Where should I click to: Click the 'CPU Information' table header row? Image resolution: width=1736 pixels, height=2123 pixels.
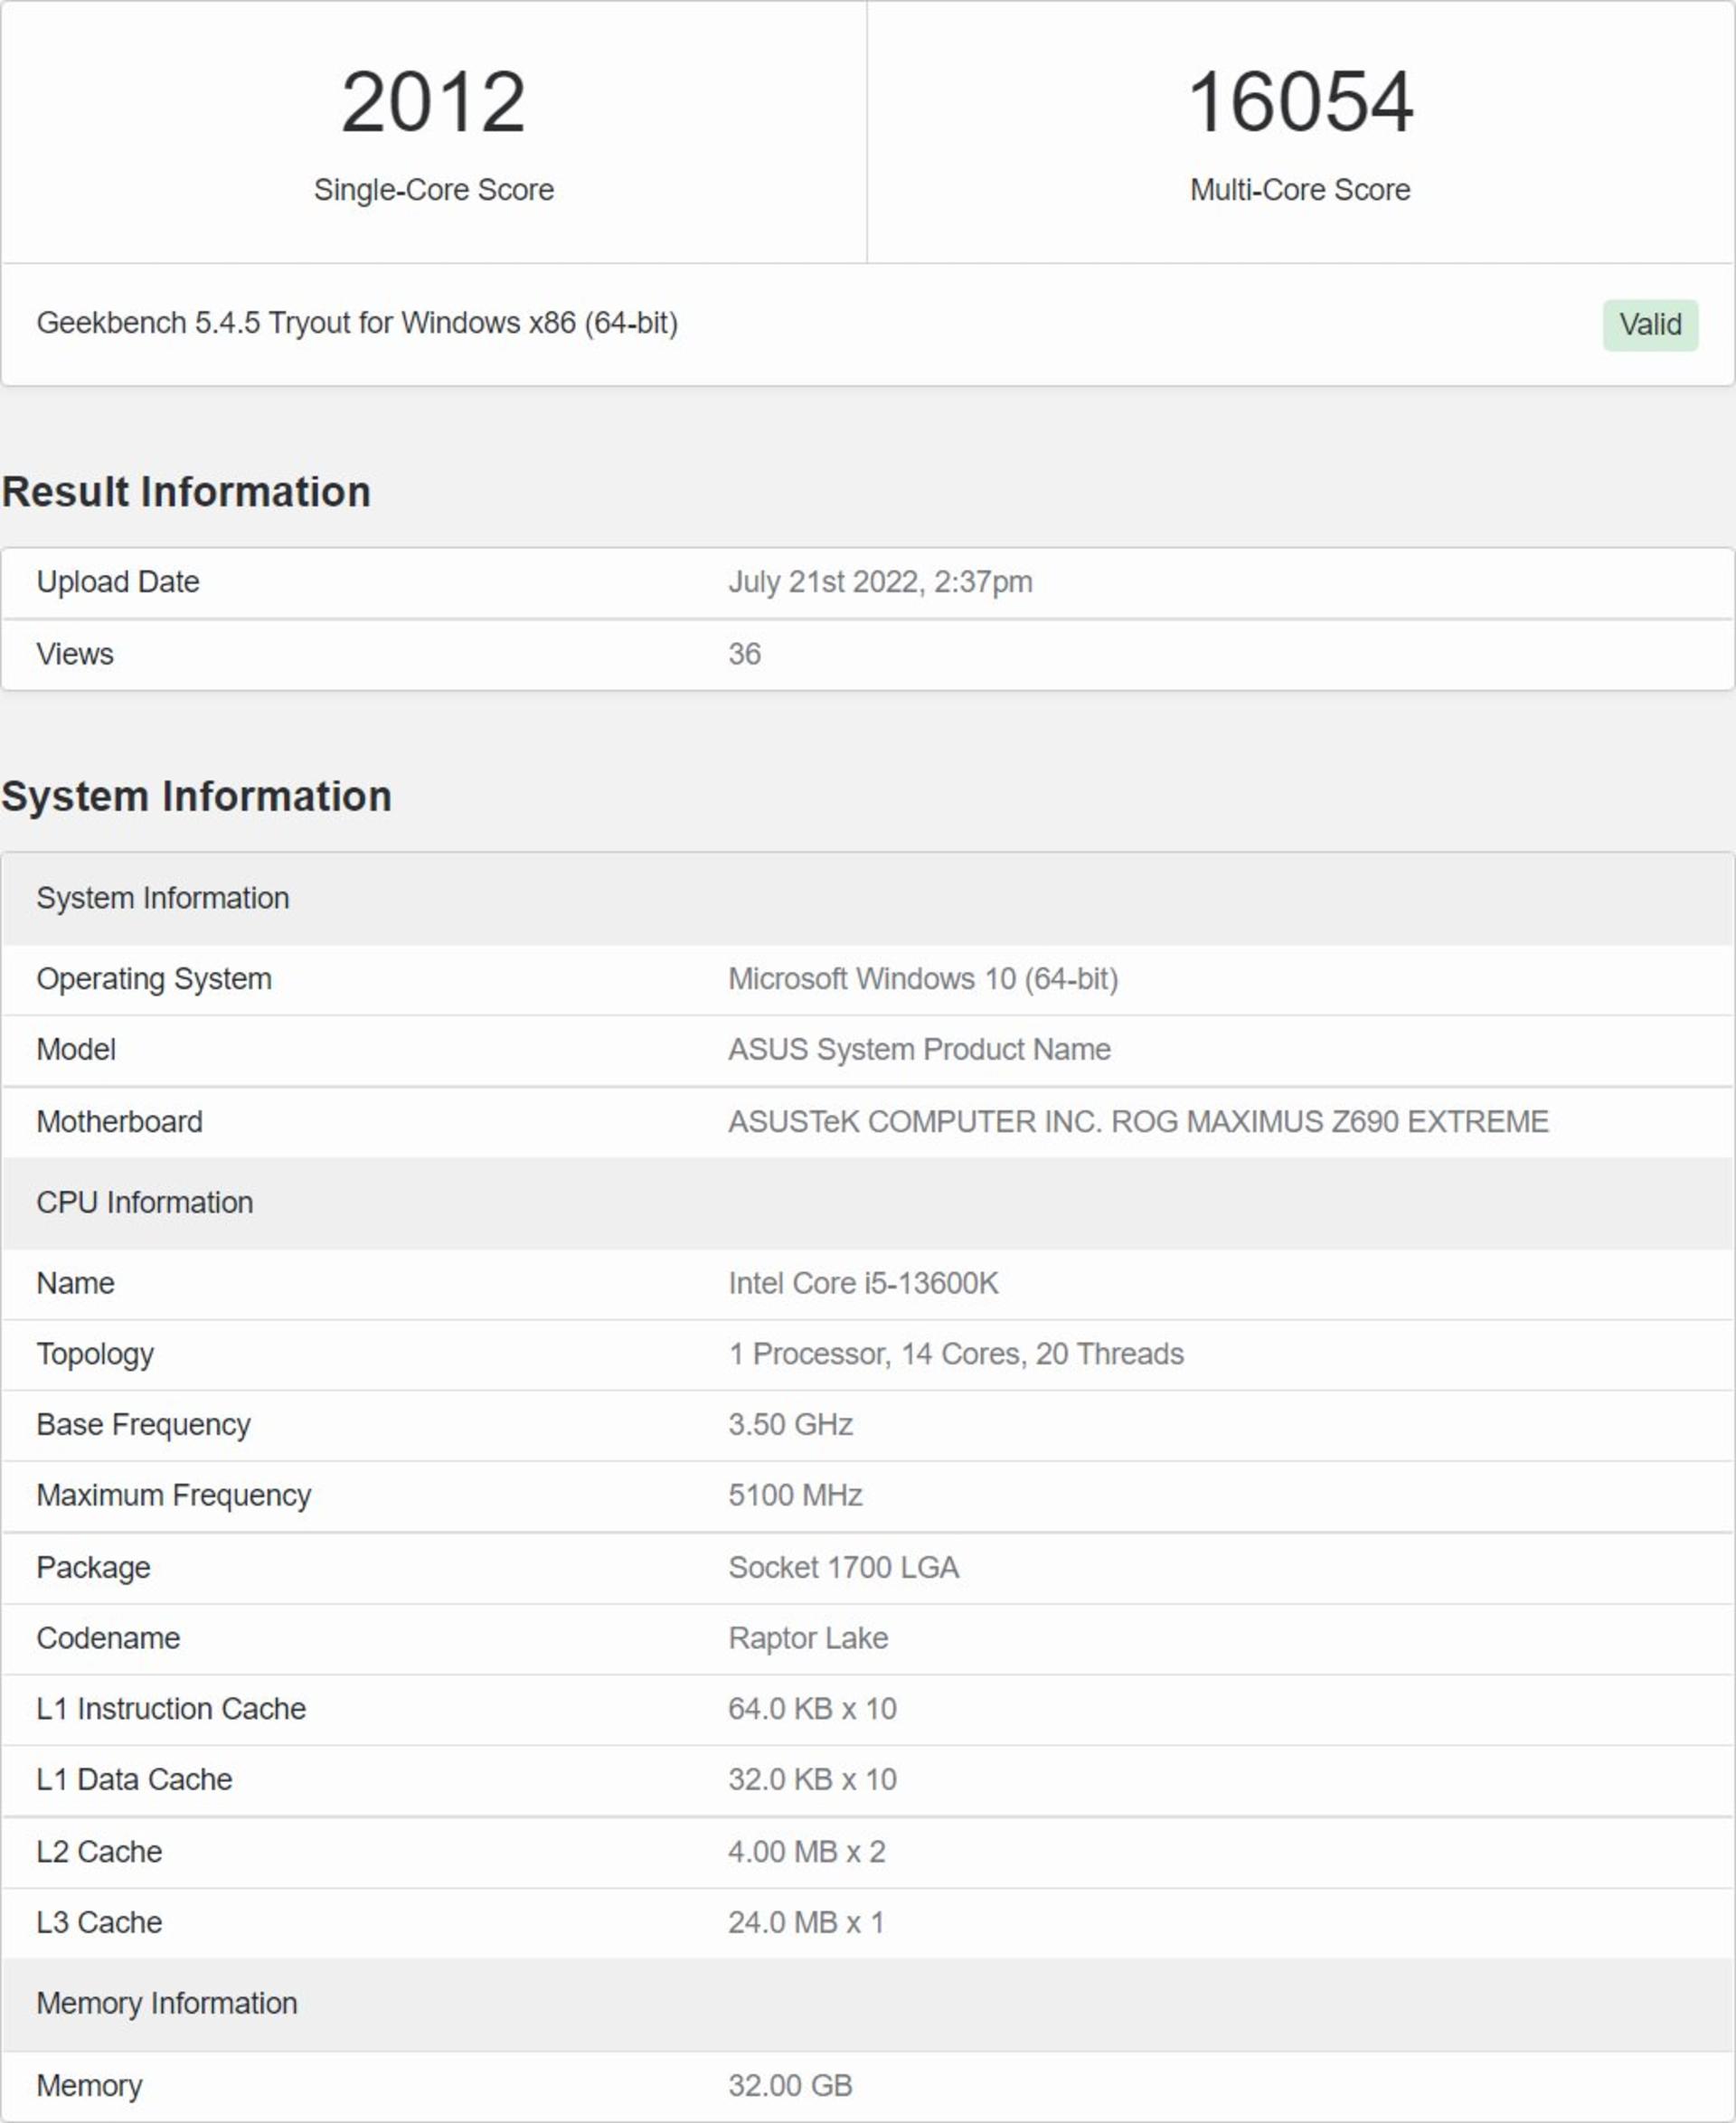[x=867, y=1202]
